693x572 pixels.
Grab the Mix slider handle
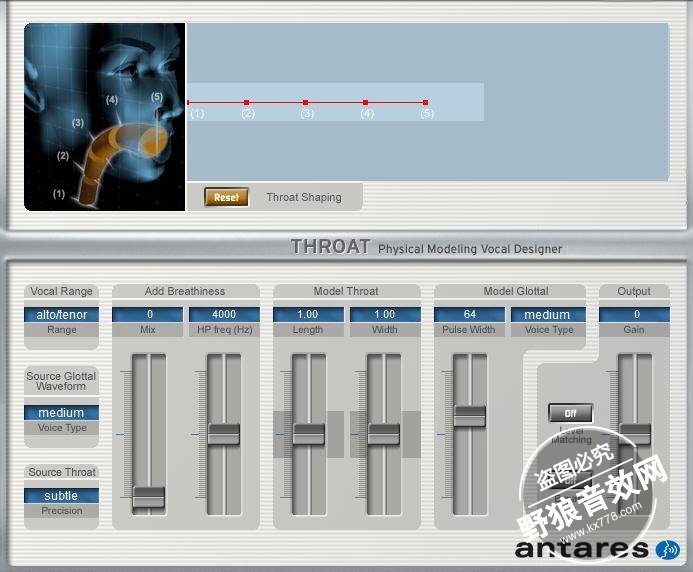(149, 497)
